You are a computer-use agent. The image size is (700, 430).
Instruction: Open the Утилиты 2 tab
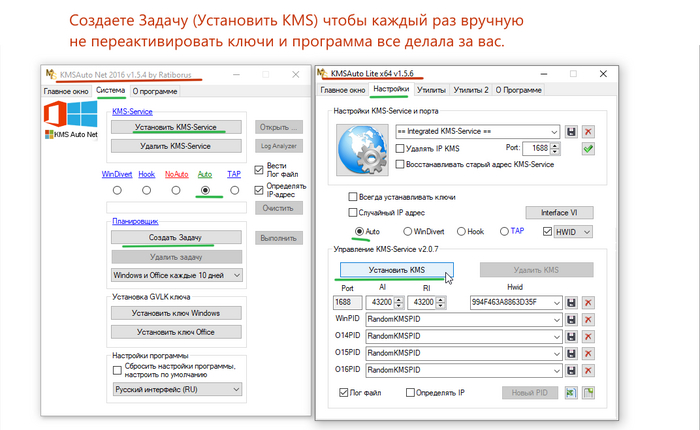pyautogui.click(x=471, y=90)
